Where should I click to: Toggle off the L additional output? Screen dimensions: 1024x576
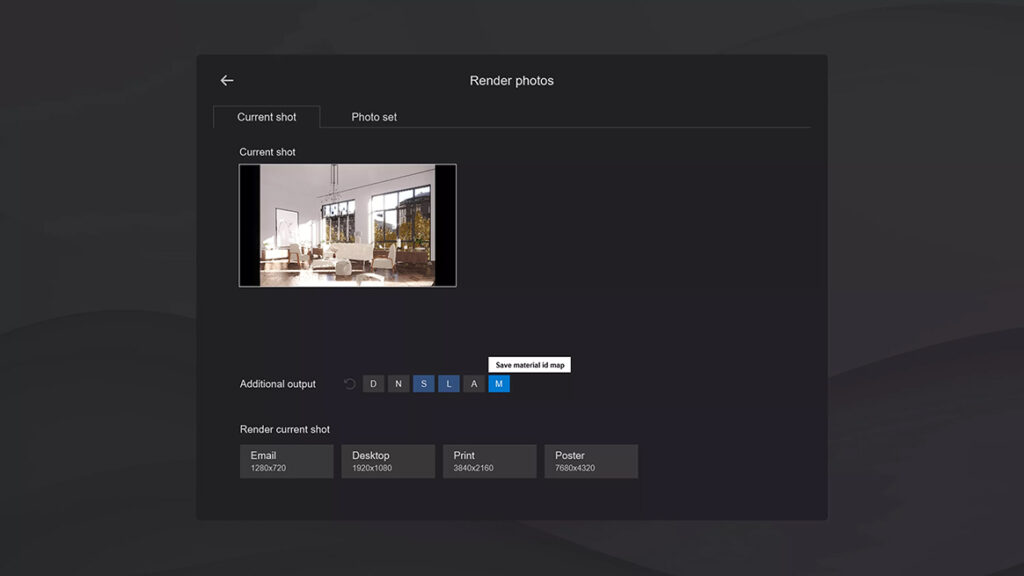tap(448, 383)
